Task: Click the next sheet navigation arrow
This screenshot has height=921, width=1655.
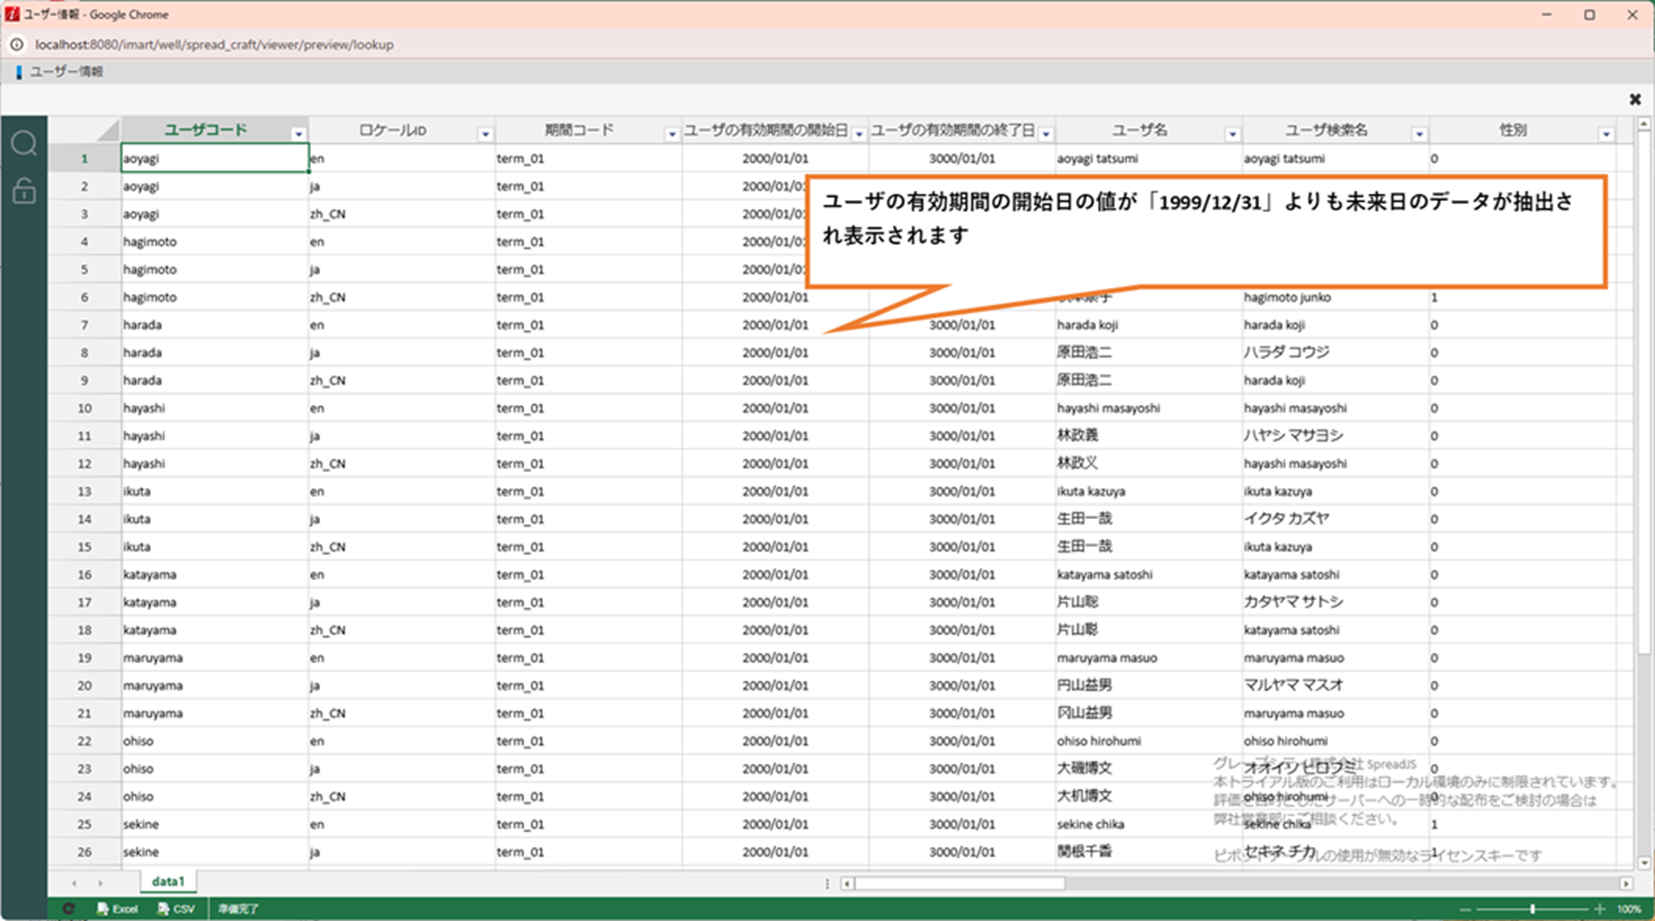Action: pyautogui.click(x=100, y=883)
